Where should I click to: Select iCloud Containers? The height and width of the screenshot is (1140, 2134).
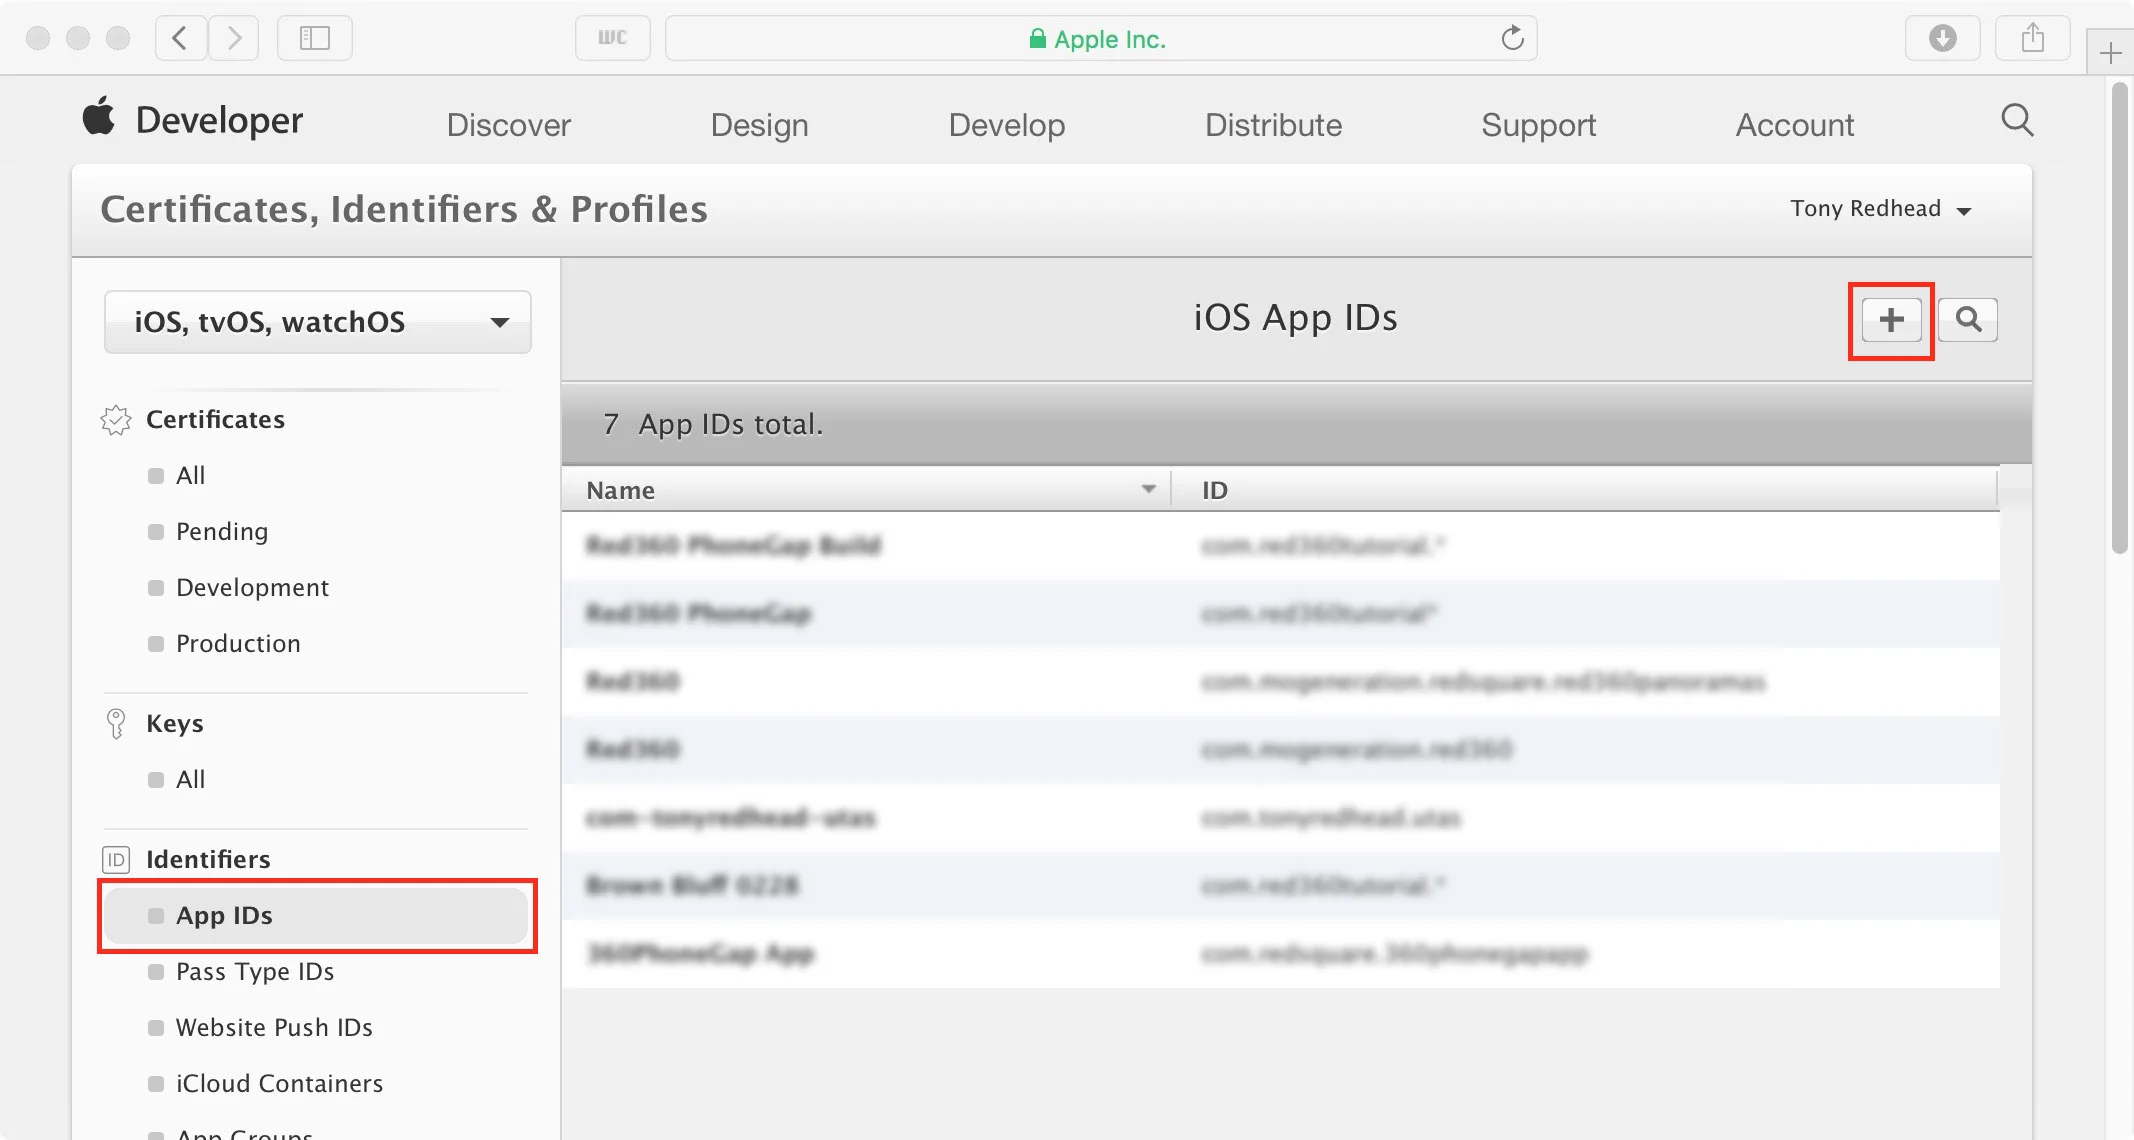point(279,1084)
